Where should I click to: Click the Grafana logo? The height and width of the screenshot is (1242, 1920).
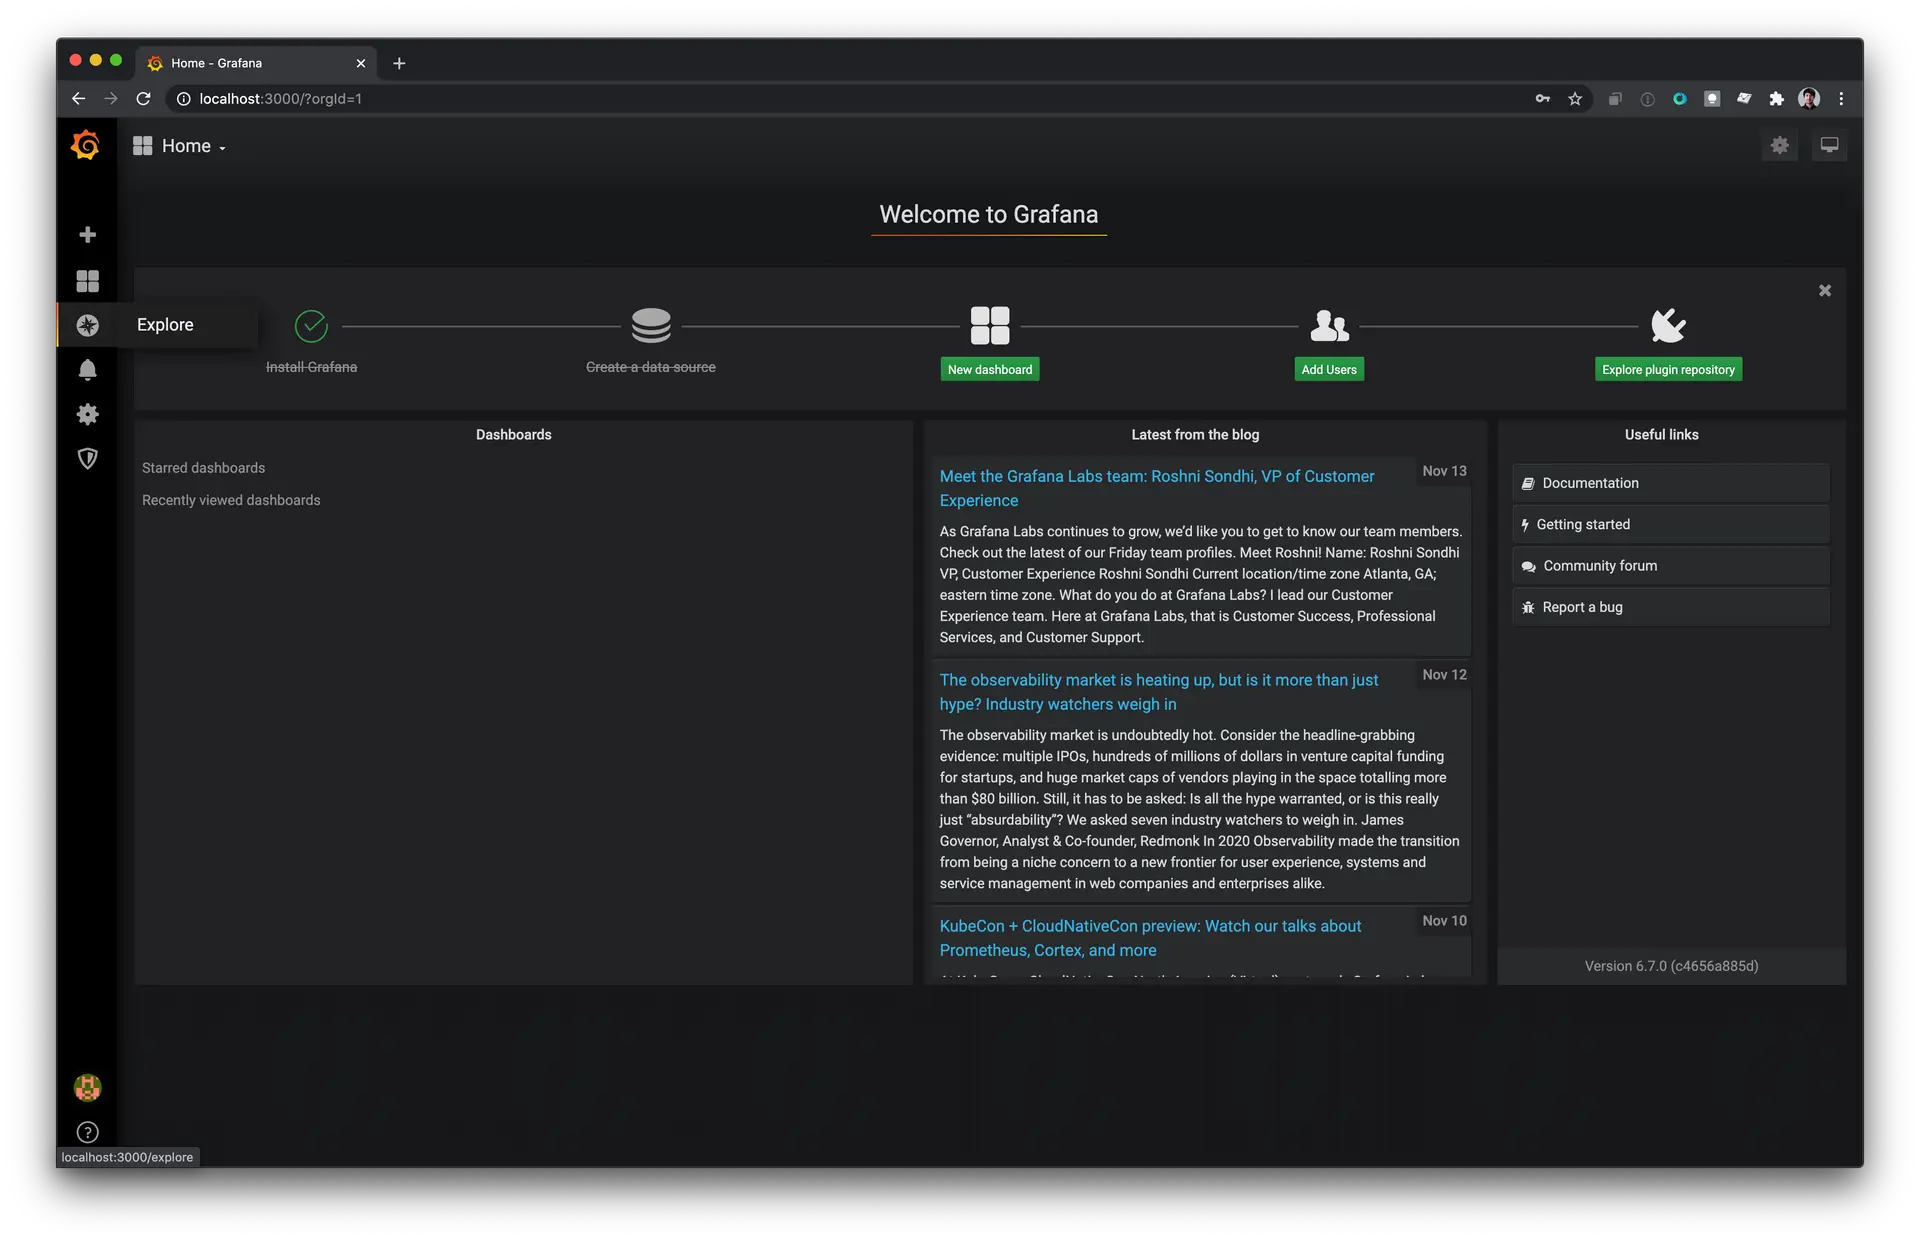pyautogui.click(x=86, y=145)
